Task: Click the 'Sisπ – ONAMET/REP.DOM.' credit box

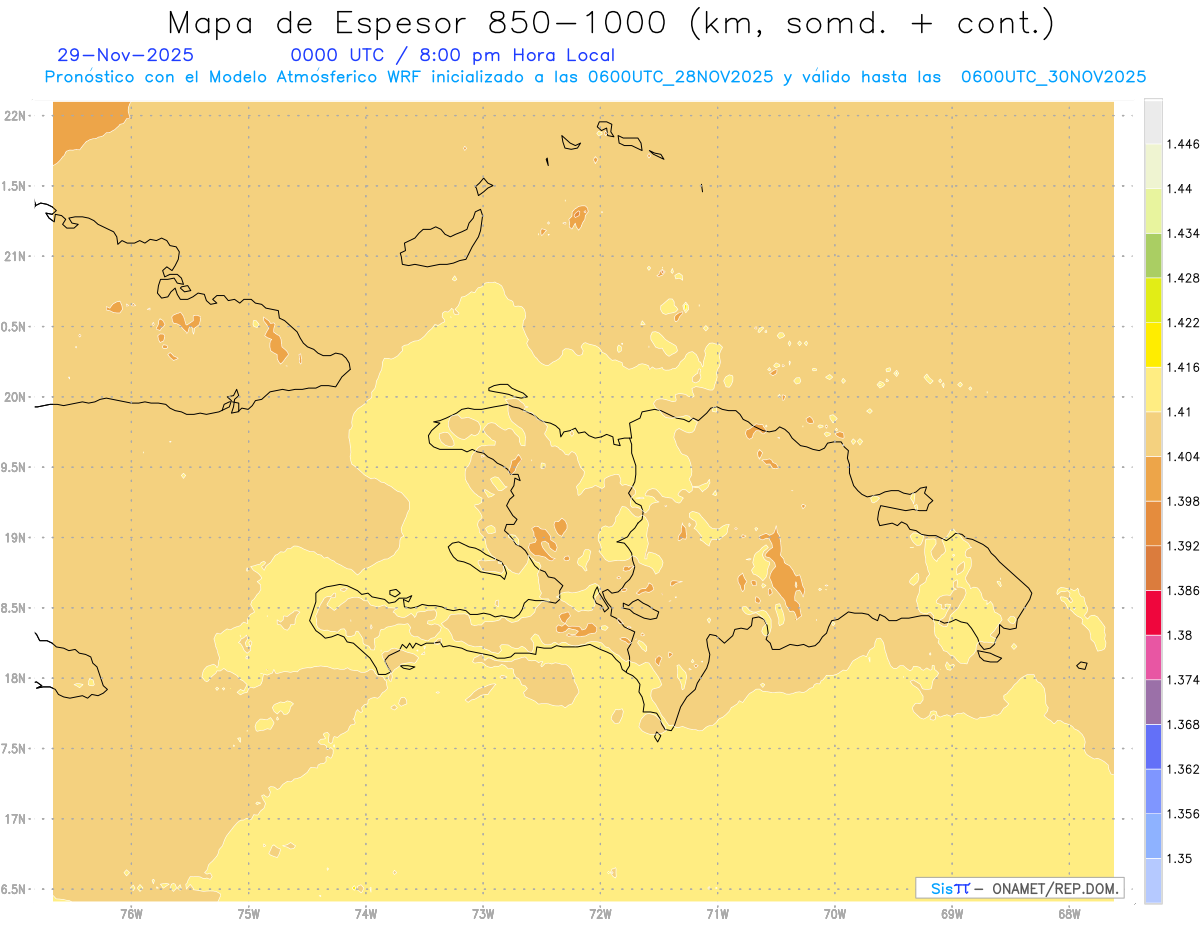Action: pos(1019,888)
